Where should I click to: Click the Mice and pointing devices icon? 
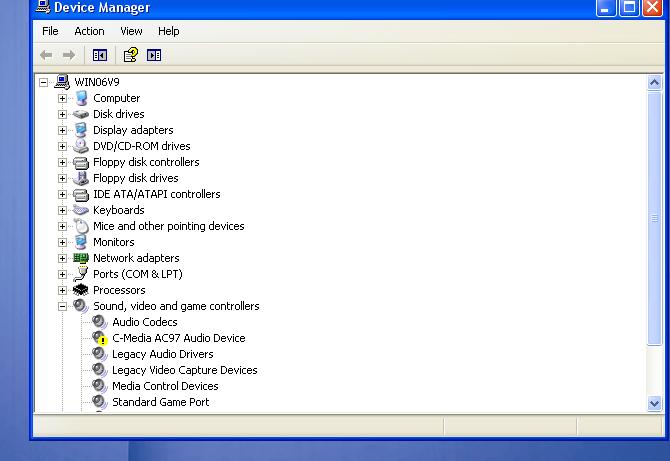tap(81, 226)
